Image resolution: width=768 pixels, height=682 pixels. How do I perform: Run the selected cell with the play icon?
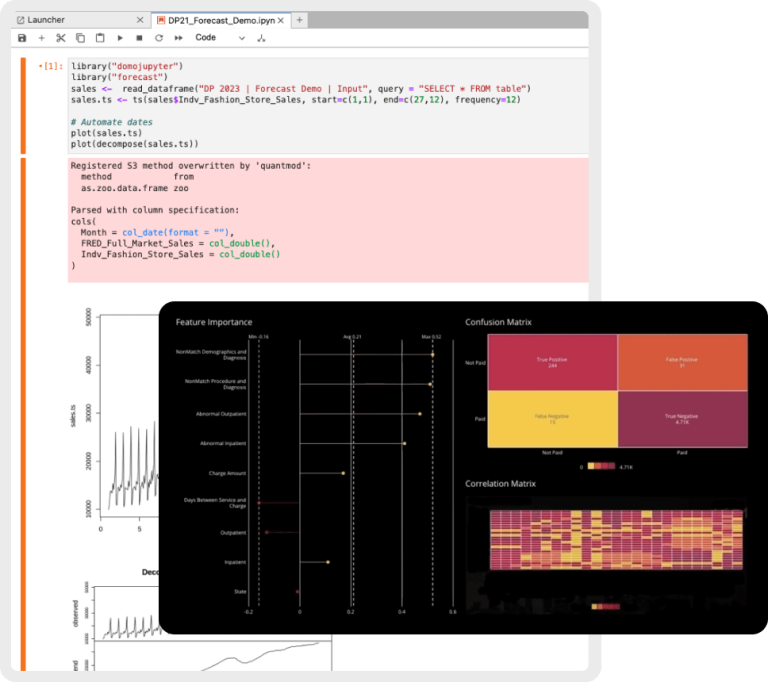[x=120, y=38]
